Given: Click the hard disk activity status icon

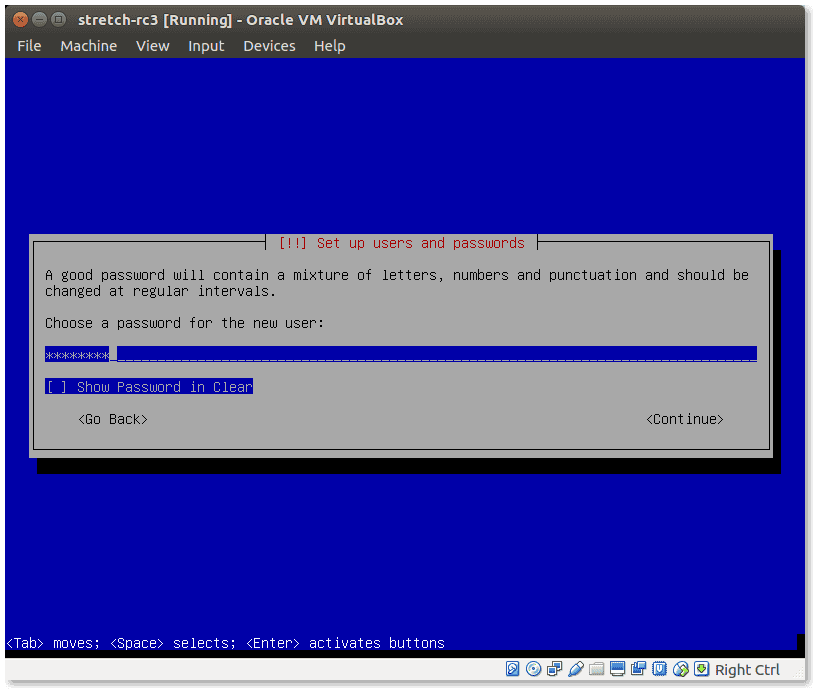Looking at the screenshot, I should [x=513, y=669].
